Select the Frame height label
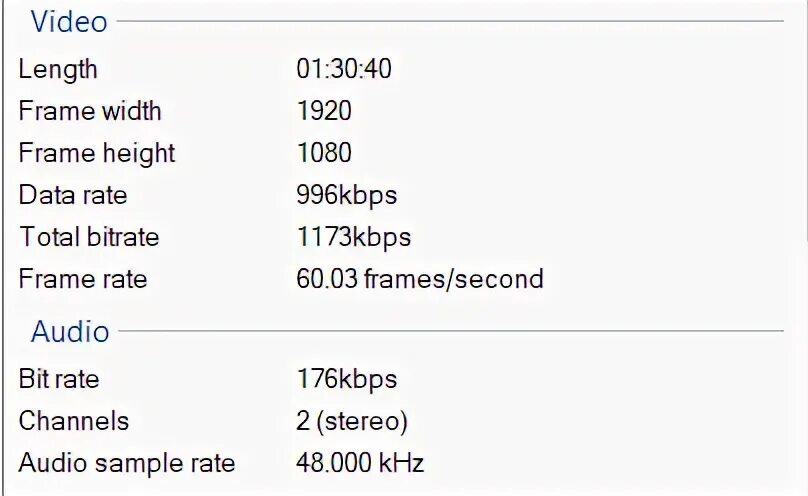808x496 pixels. (x=96, y=153)
